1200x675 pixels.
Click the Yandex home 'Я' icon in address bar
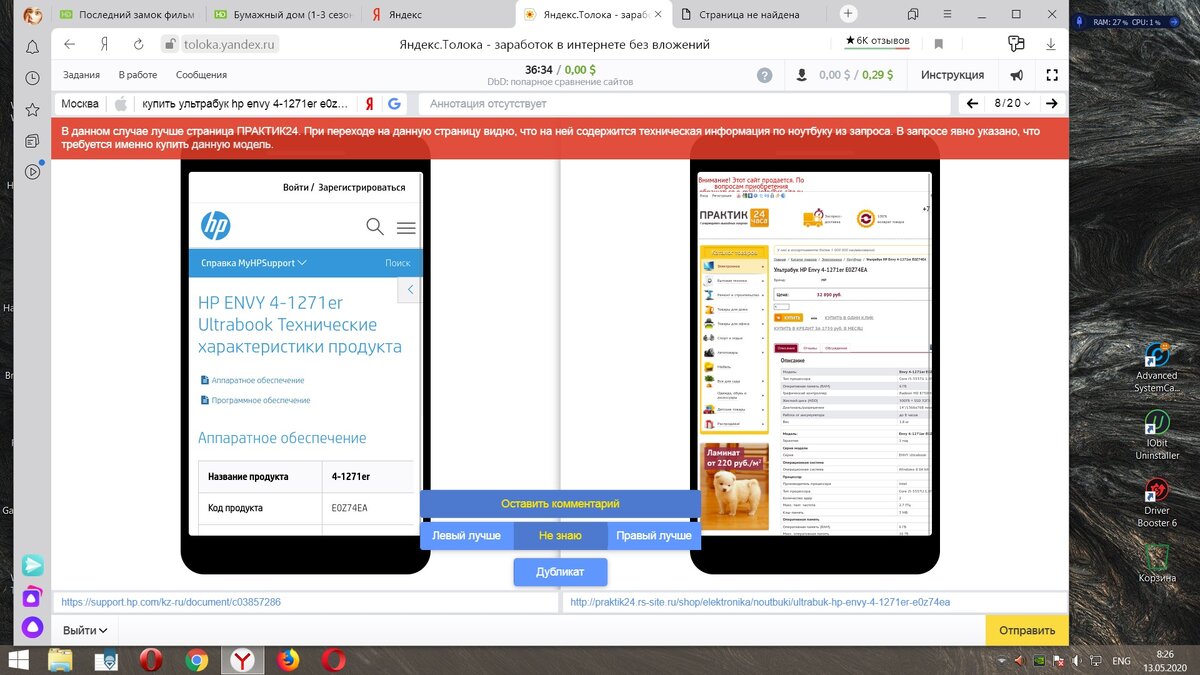click(x=104, y=45)
